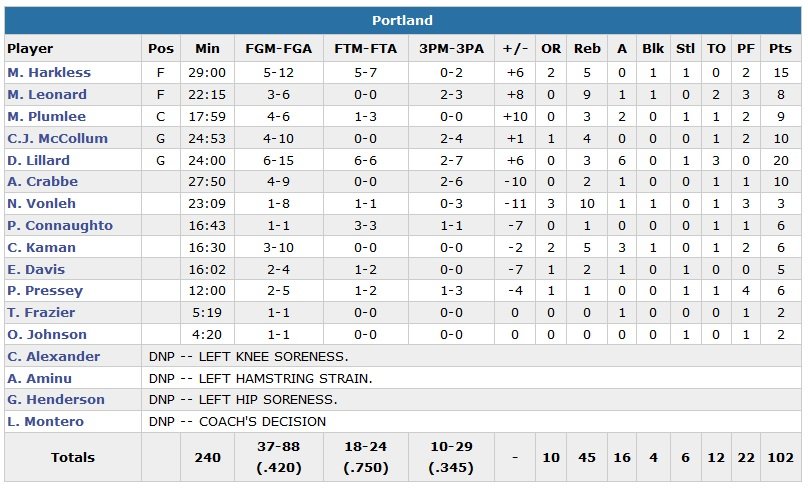This screenshot has width=808, height=488.
Task: Open A. Aminu player link
Action: pyautogui.click(x=40, y=379)
